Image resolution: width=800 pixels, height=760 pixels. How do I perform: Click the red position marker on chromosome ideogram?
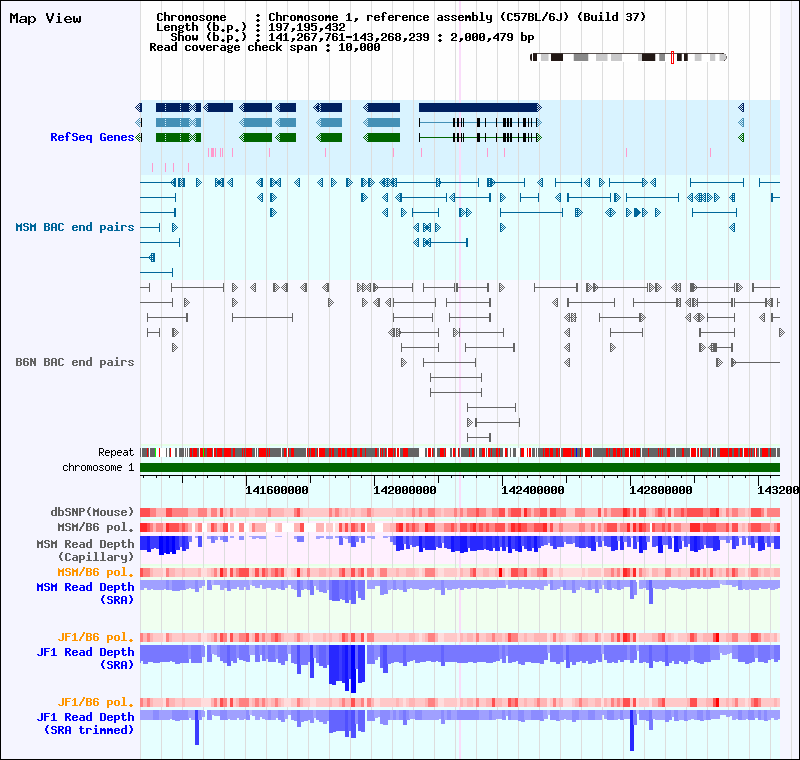pos(672,57)
